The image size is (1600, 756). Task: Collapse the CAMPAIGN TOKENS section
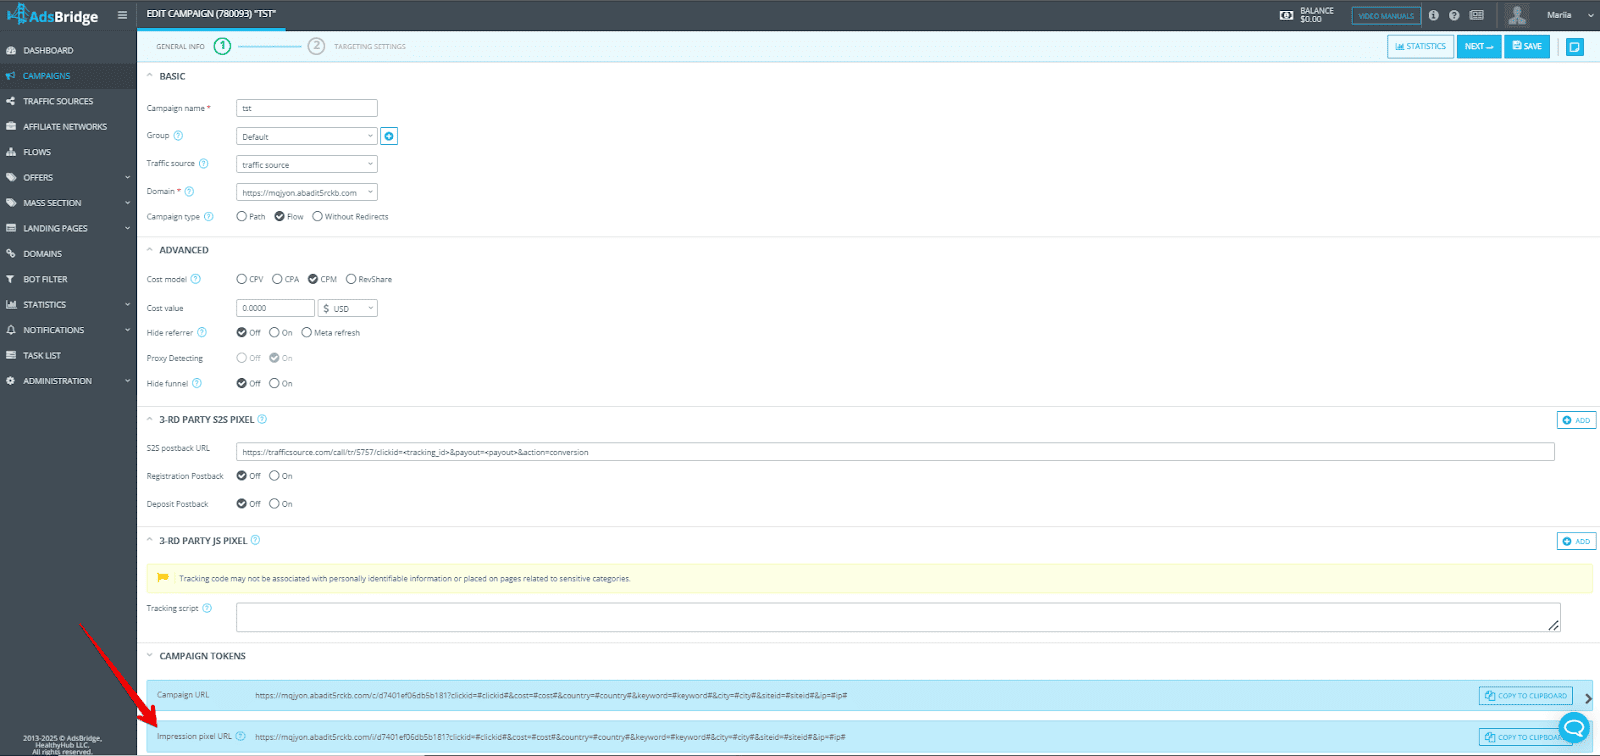[150, 656]
